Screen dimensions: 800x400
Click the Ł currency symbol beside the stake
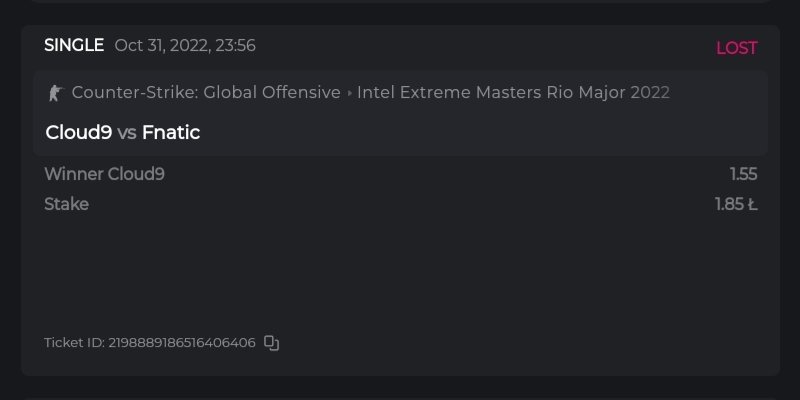(x=752, y=204)
